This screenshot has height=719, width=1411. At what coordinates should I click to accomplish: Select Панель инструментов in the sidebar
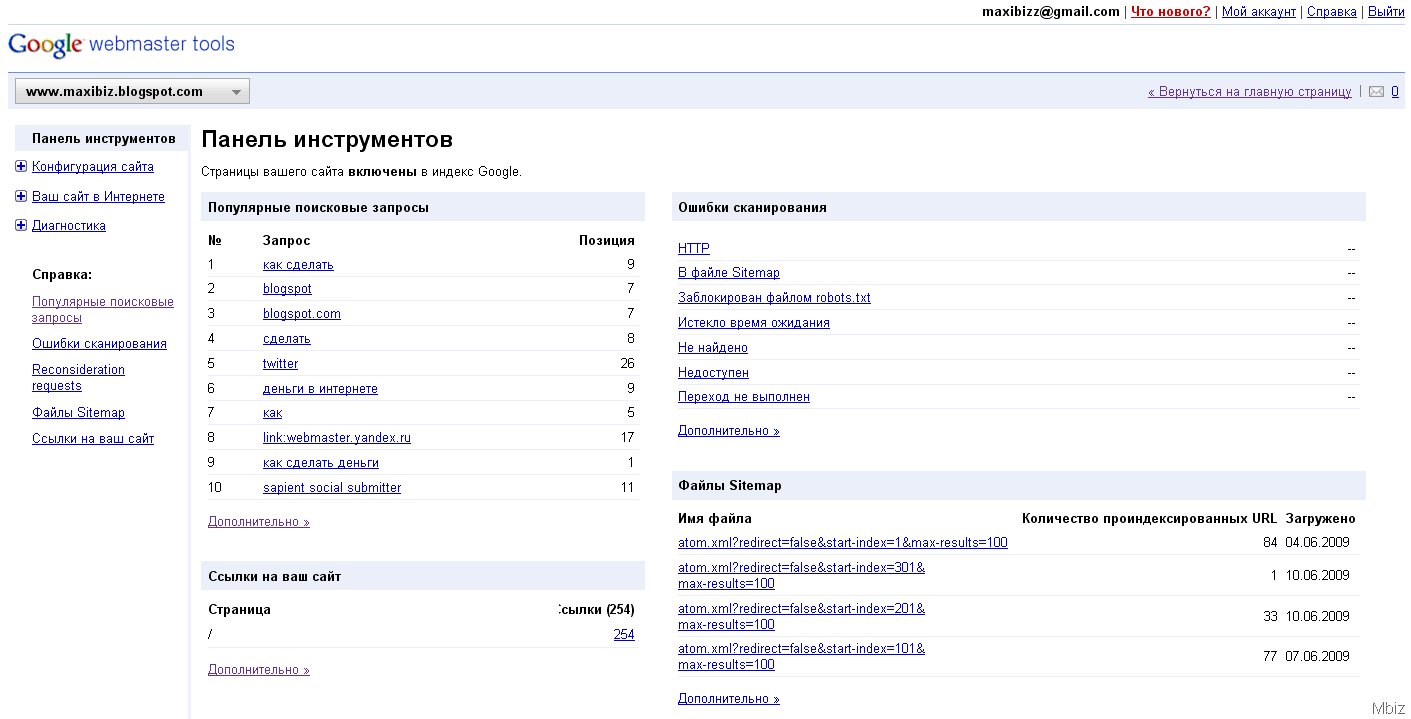(x=104, y=139)
